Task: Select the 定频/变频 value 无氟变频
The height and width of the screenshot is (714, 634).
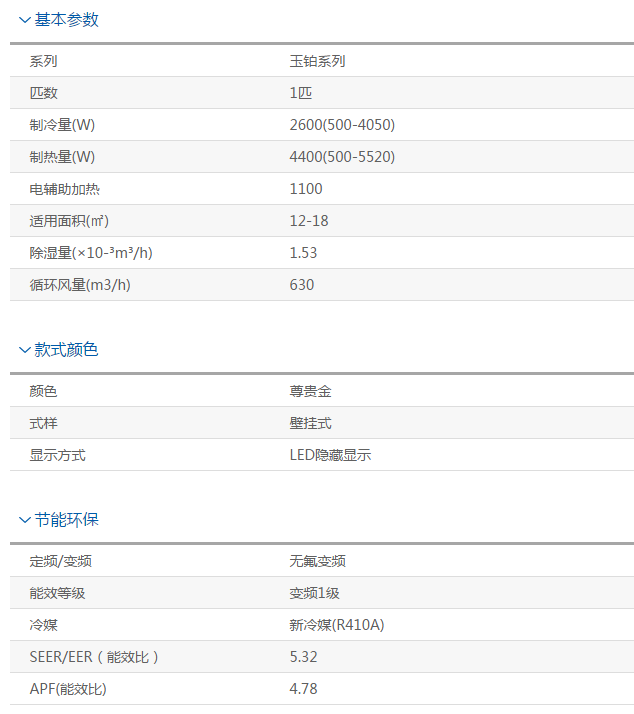Action: [317, 561]
